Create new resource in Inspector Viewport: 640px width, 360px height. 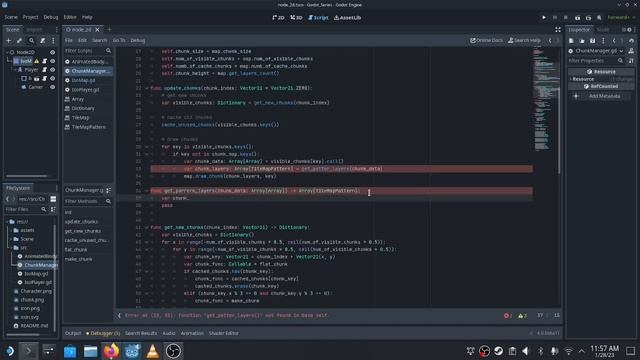coord(571,40)
